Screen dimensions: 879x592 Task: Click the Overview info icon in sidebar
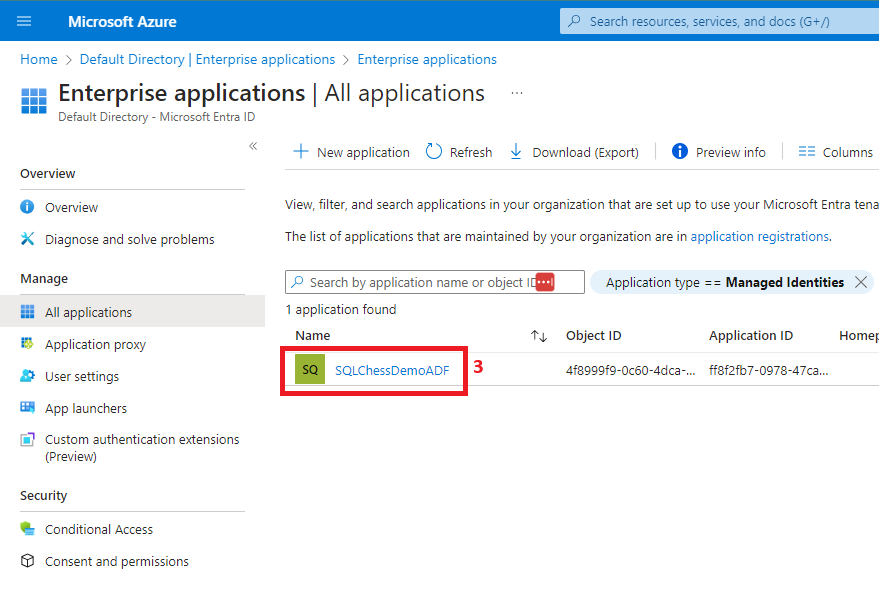(x=27, y=207)
